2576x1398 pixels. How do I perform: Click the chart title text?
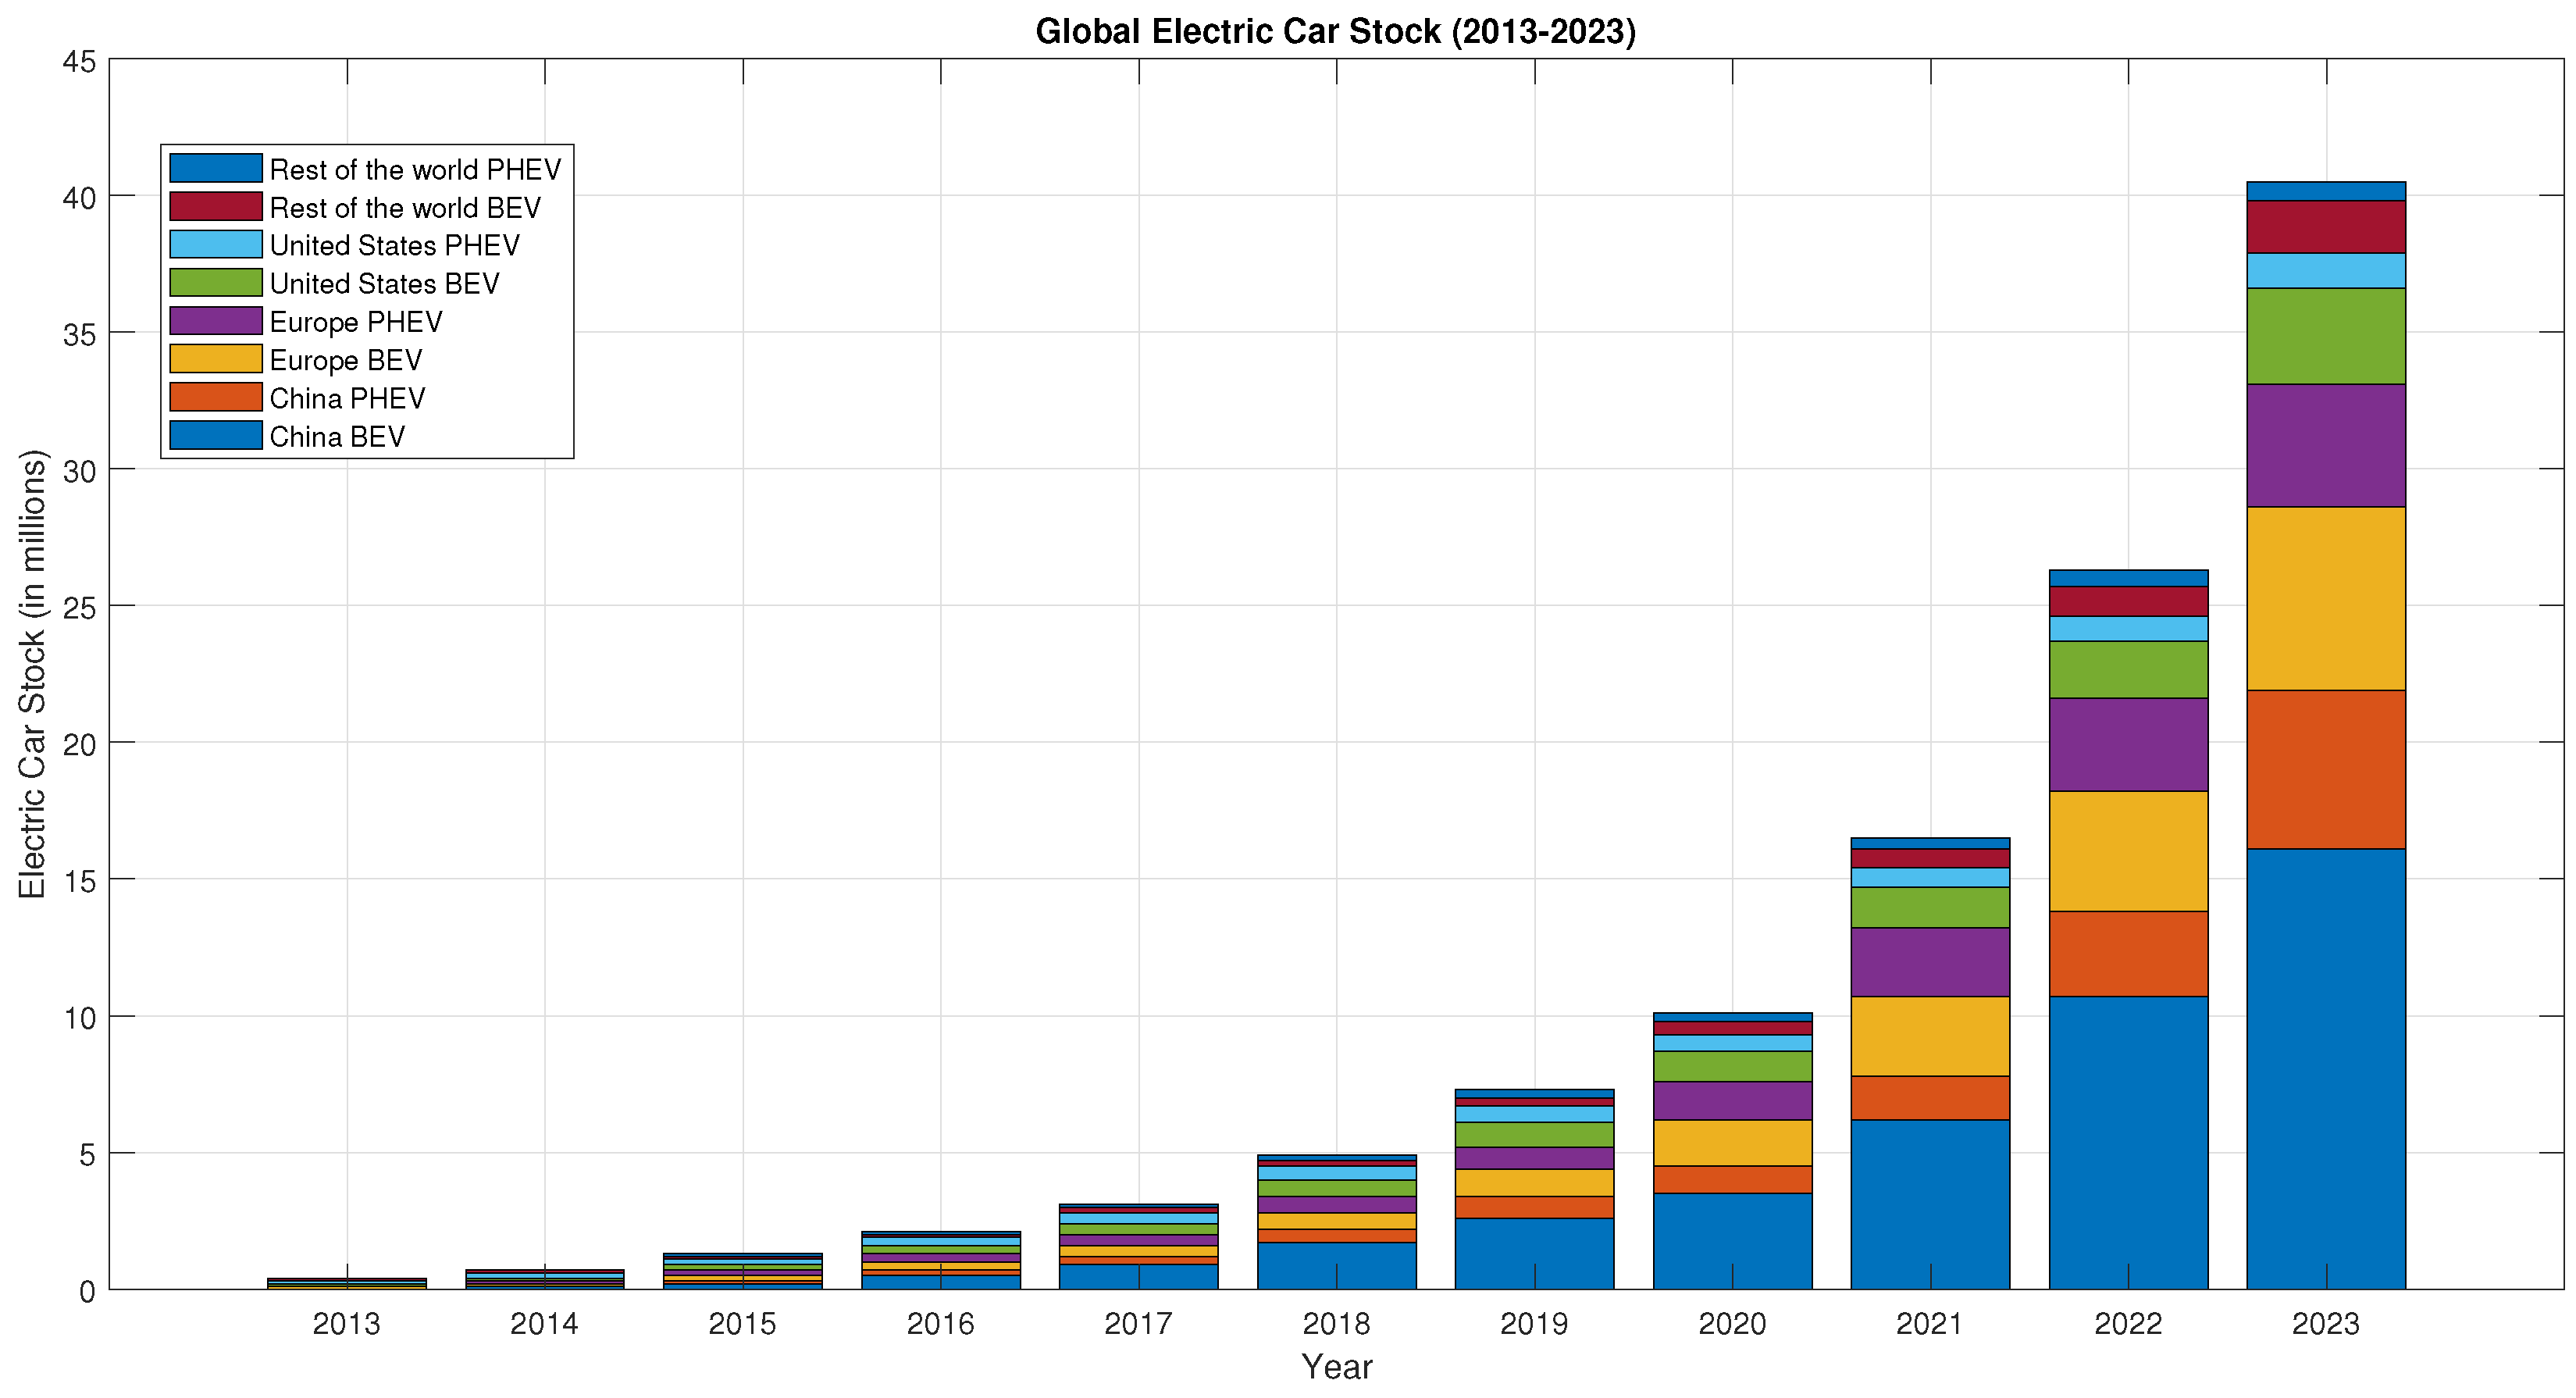pyautogui.click(x=1335, y=32)
